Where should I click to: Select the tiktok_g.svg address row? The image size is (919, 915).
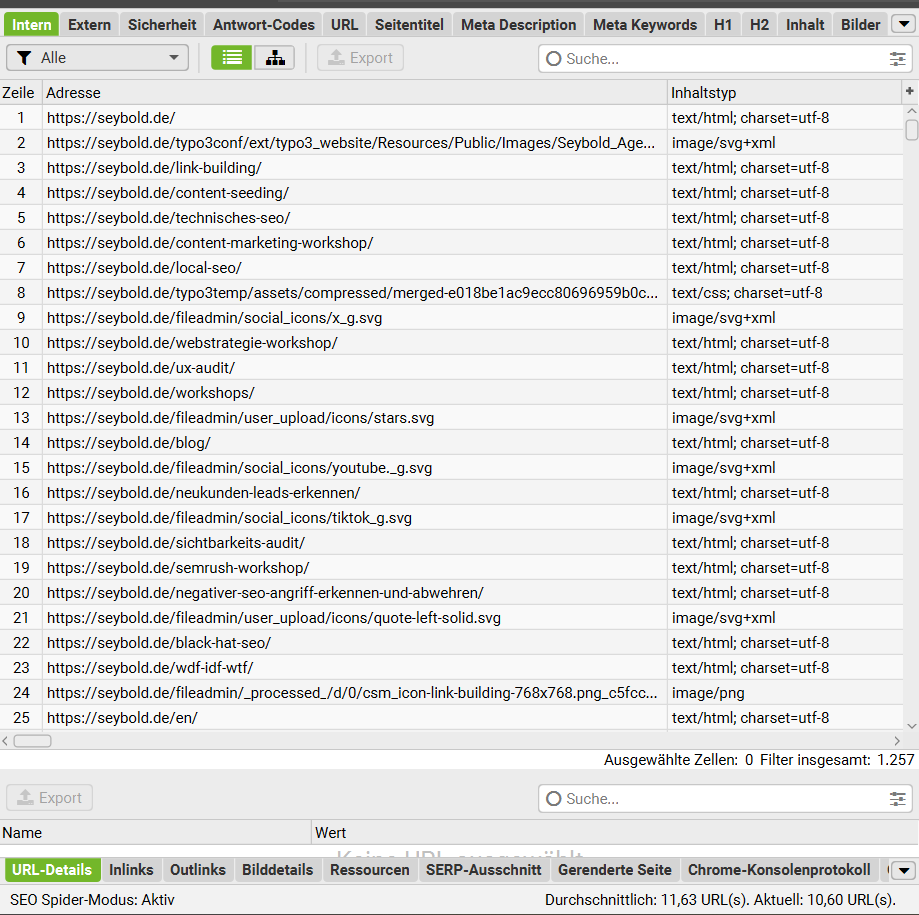[x=451, y=518]
